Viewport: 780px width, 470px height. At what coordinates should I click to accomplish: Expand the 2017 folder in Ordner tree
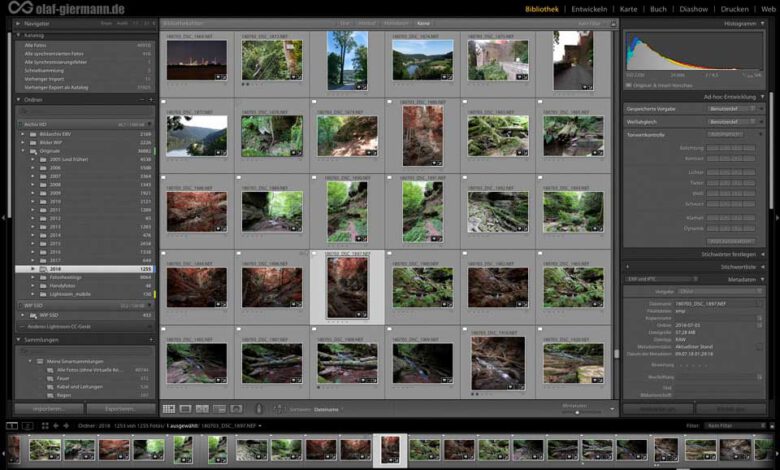(x=32, y=261)
